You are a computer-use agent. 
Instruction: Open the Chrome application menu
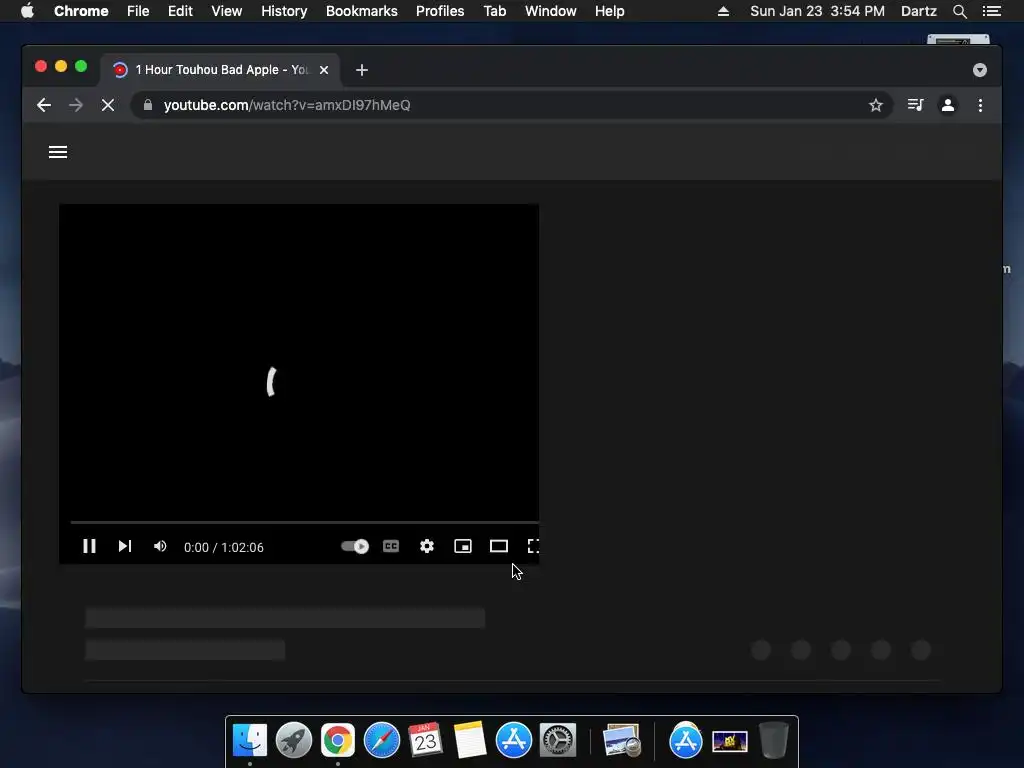click(x=81, y=11)
